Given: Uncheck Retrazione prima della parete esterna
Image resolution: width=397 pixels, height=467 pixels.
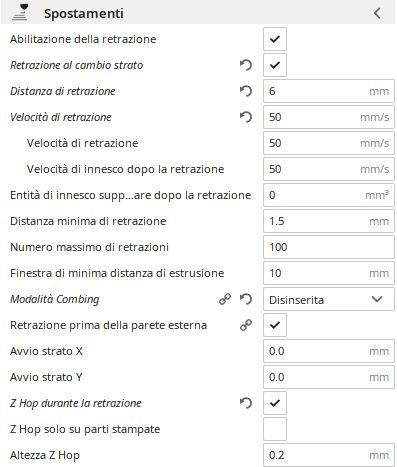Looking at the screenshot, I should (275, 325).
